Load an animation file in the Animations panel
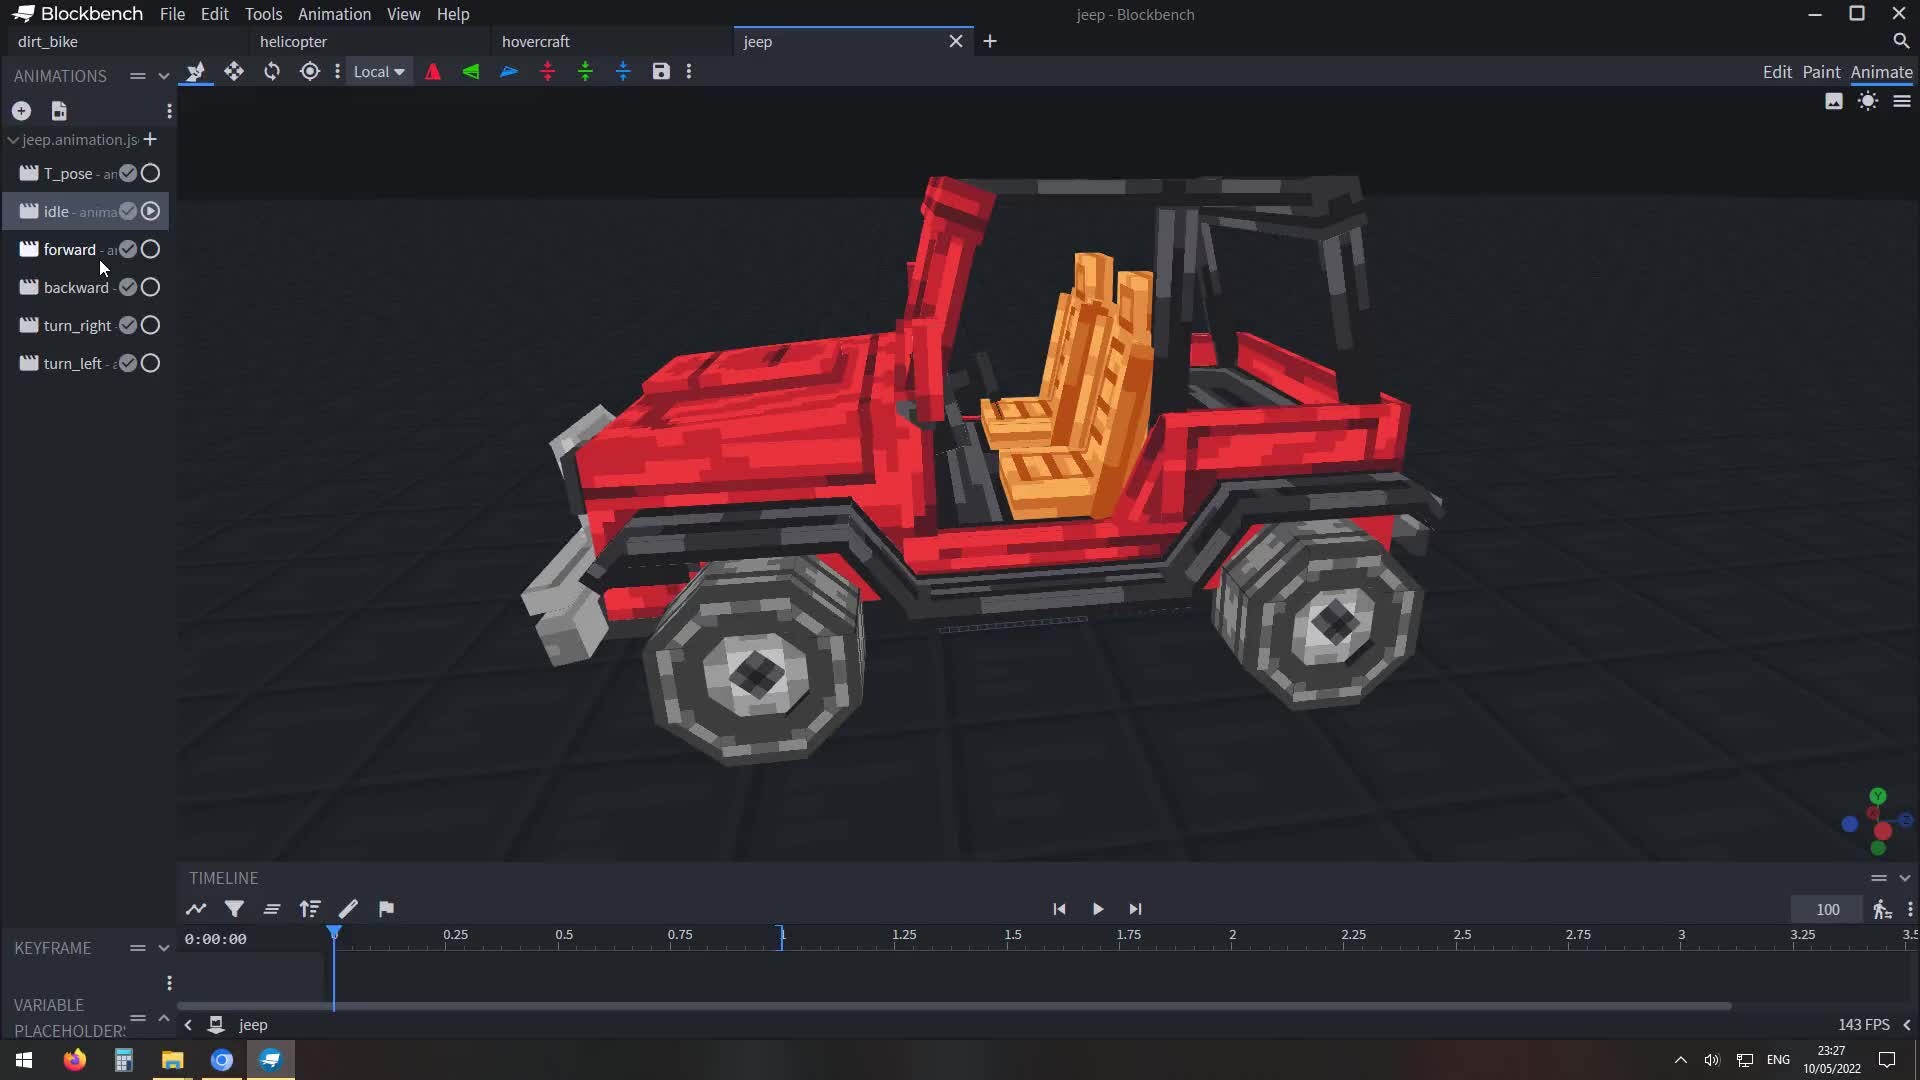 [x=59, y=111]
